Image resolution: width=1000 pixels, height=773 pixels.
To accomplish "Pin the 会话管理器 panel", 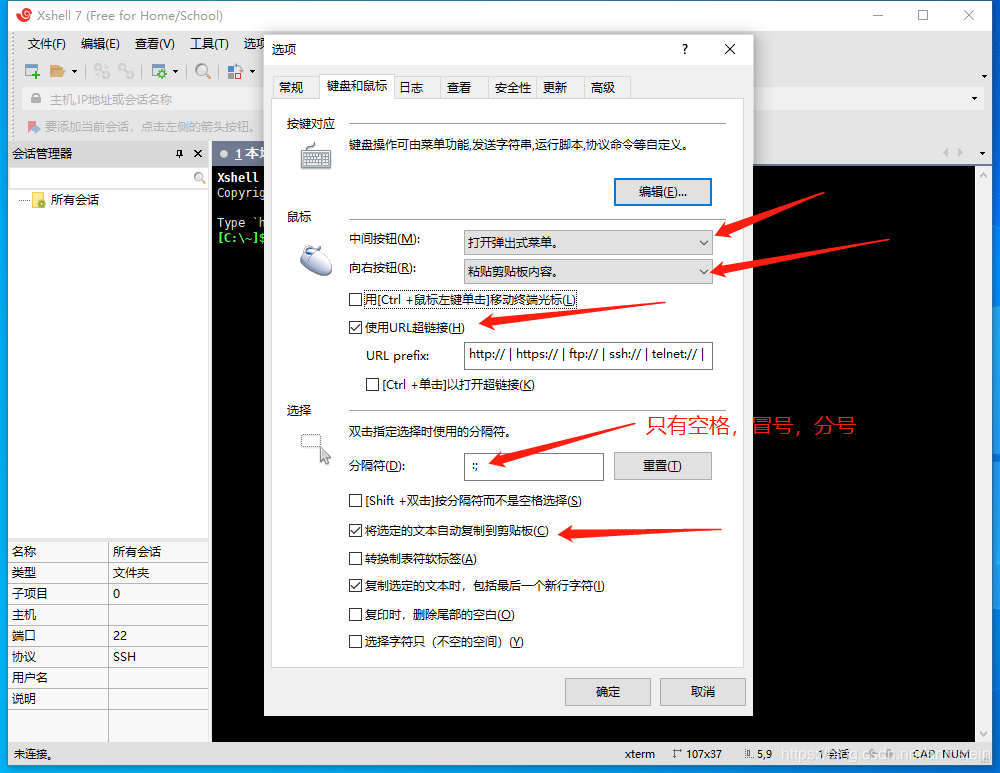I will (x=179, y=154).
